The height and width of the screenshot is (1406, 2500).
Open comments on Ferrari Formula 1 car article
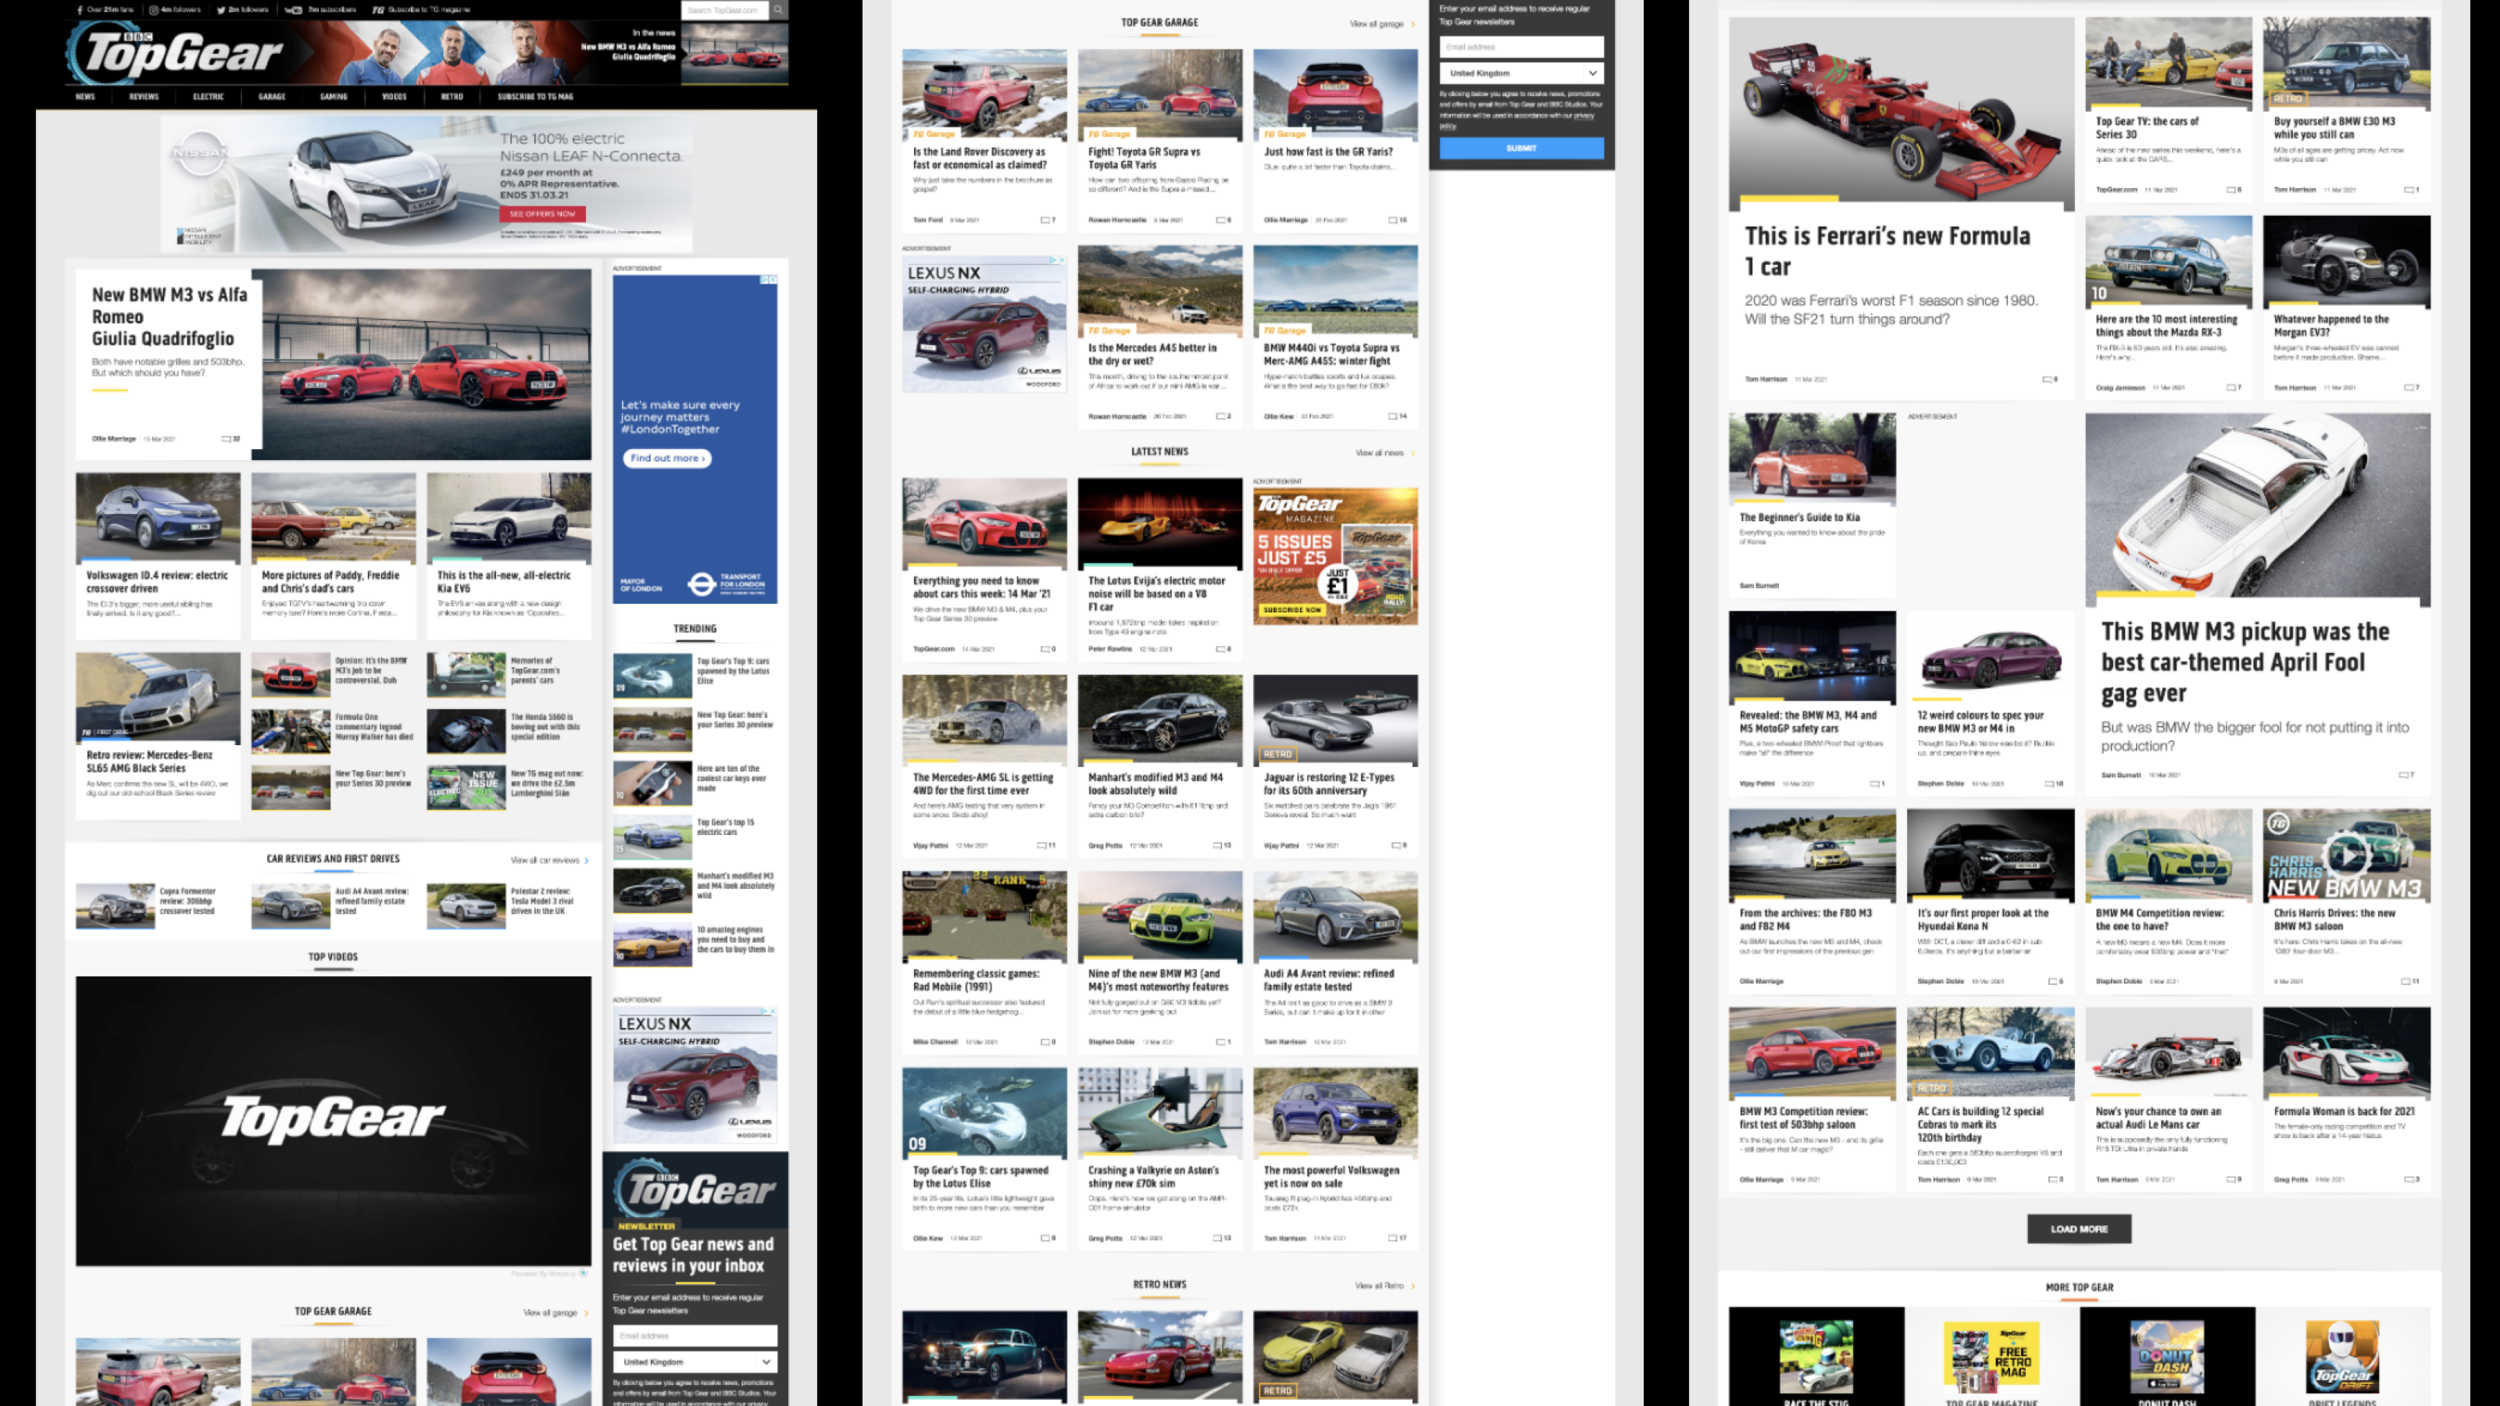coord(2049,380)
